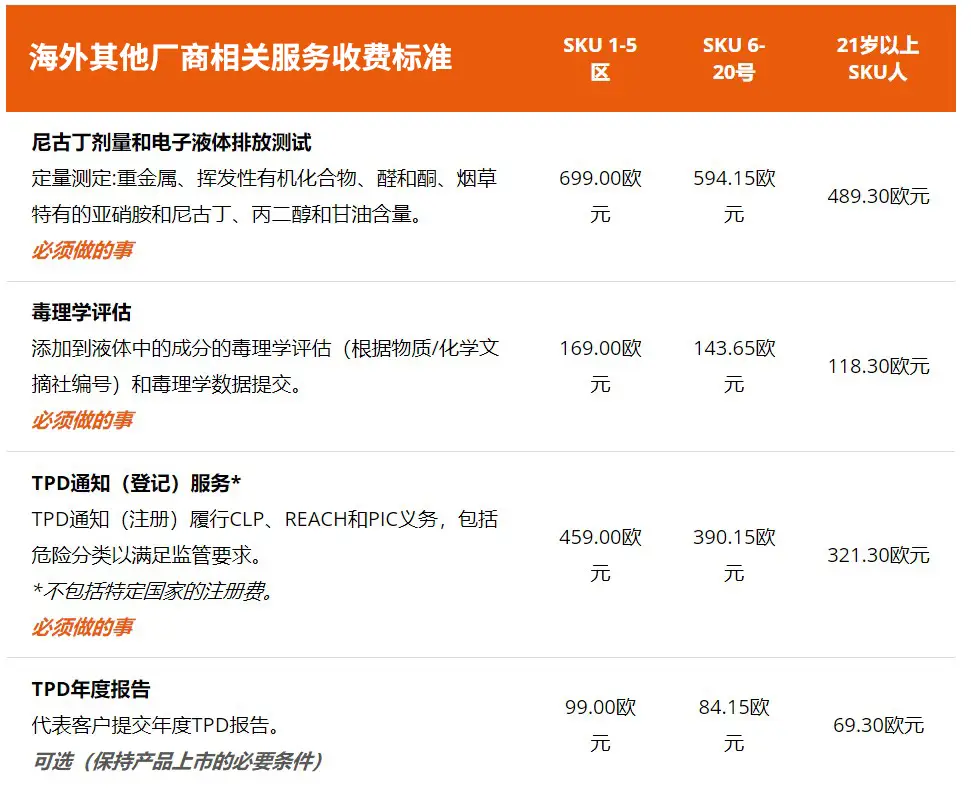Click description 添加到液体中的成分的毒理学评估
Viewport: 971px width, 789px height.
click(x=265, y=366)
